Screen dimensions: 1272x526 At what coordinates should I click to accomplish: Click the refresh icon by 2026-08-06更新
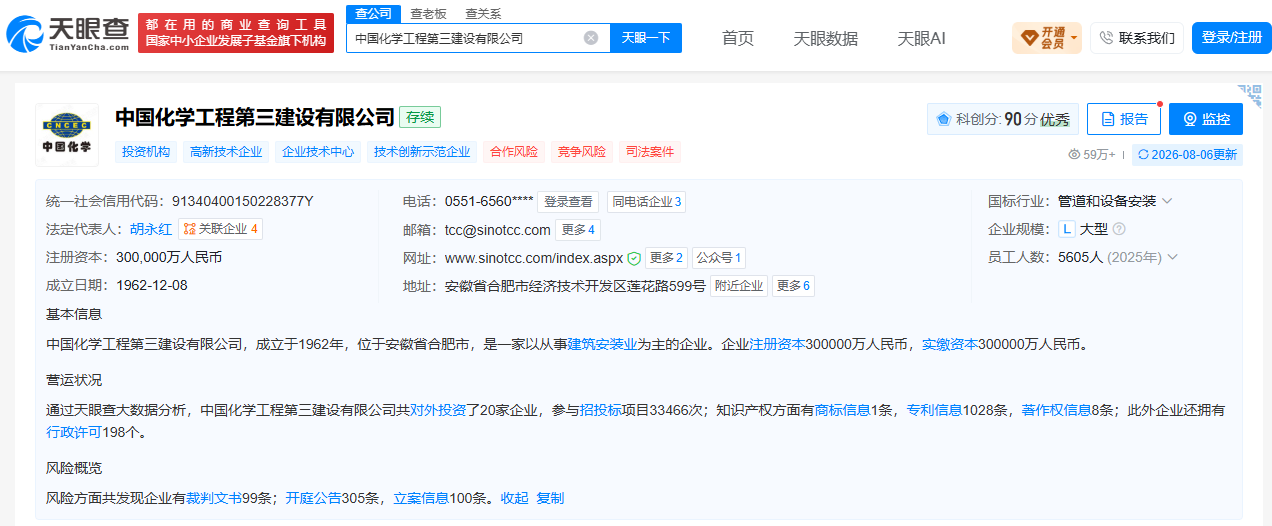(x=1143, y=155)
